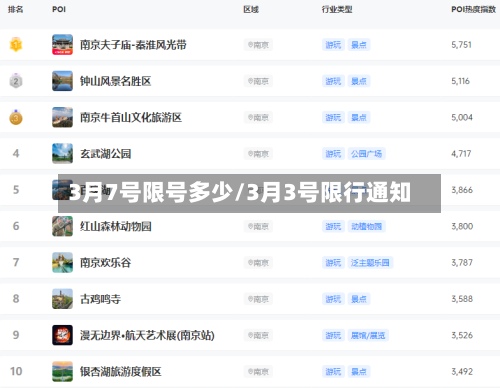Select the 排名 column header
Viewport: 500px width, 388px height.
(16, 9)
